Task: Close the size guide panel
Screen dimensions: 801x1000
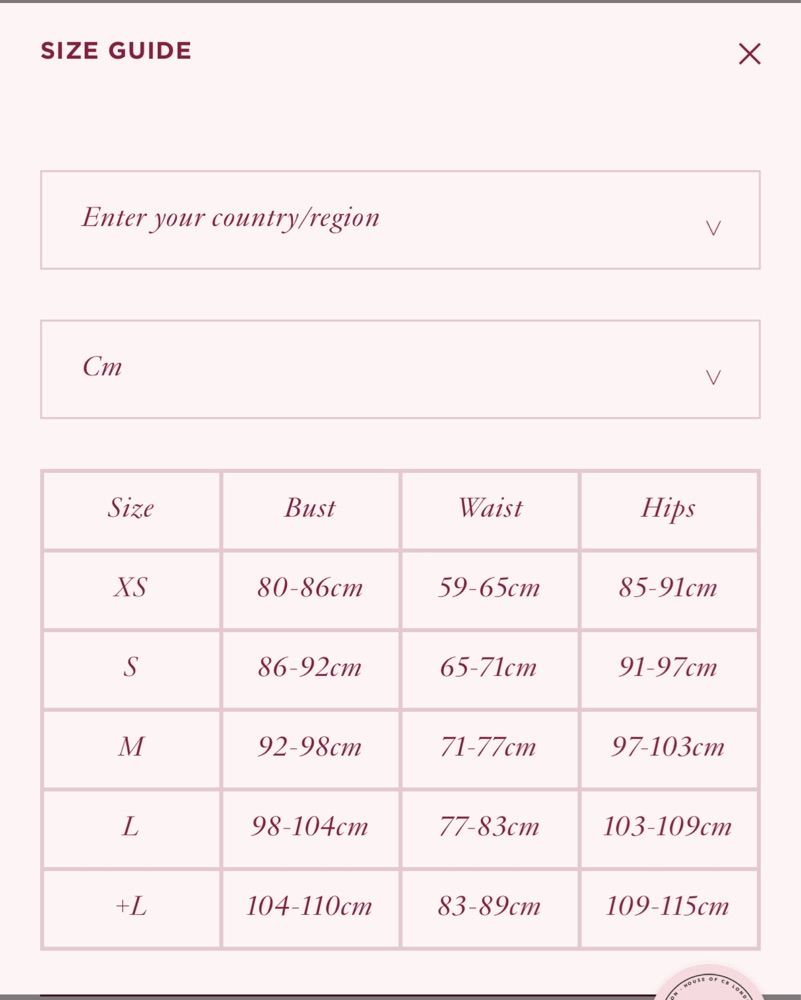Action: tap(749, 54)
